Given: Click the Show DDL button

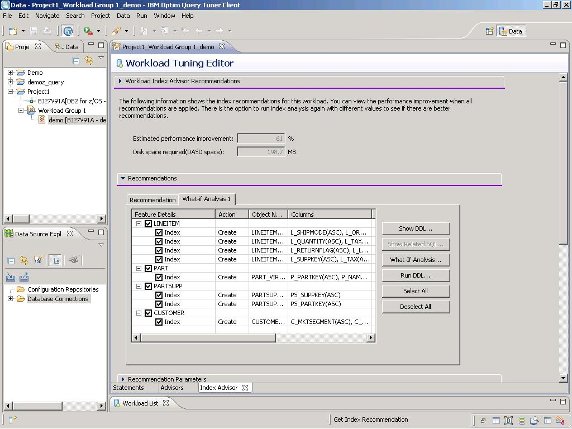Looking at the screenshot, I should coord(416,229).
